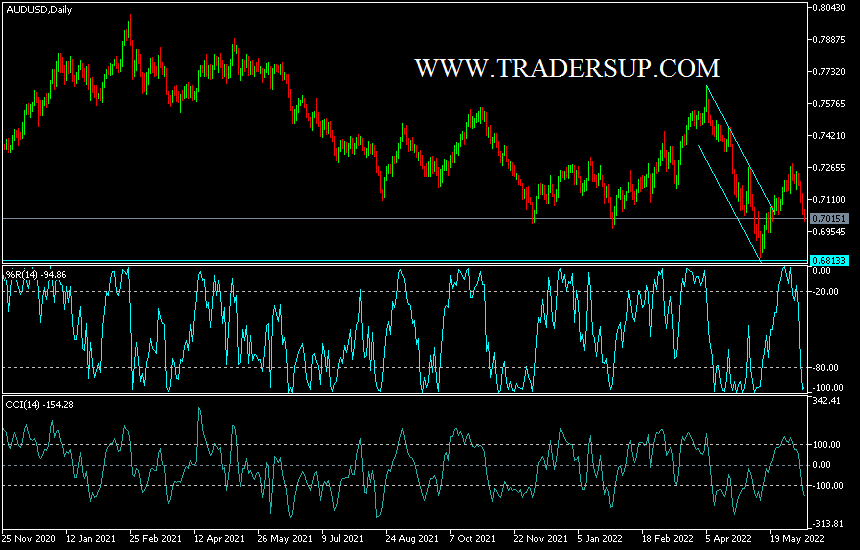Click the 0.68133 support level label
Image resolution: width=860 pixels, height=550 pixels.
tap(829, 260)
